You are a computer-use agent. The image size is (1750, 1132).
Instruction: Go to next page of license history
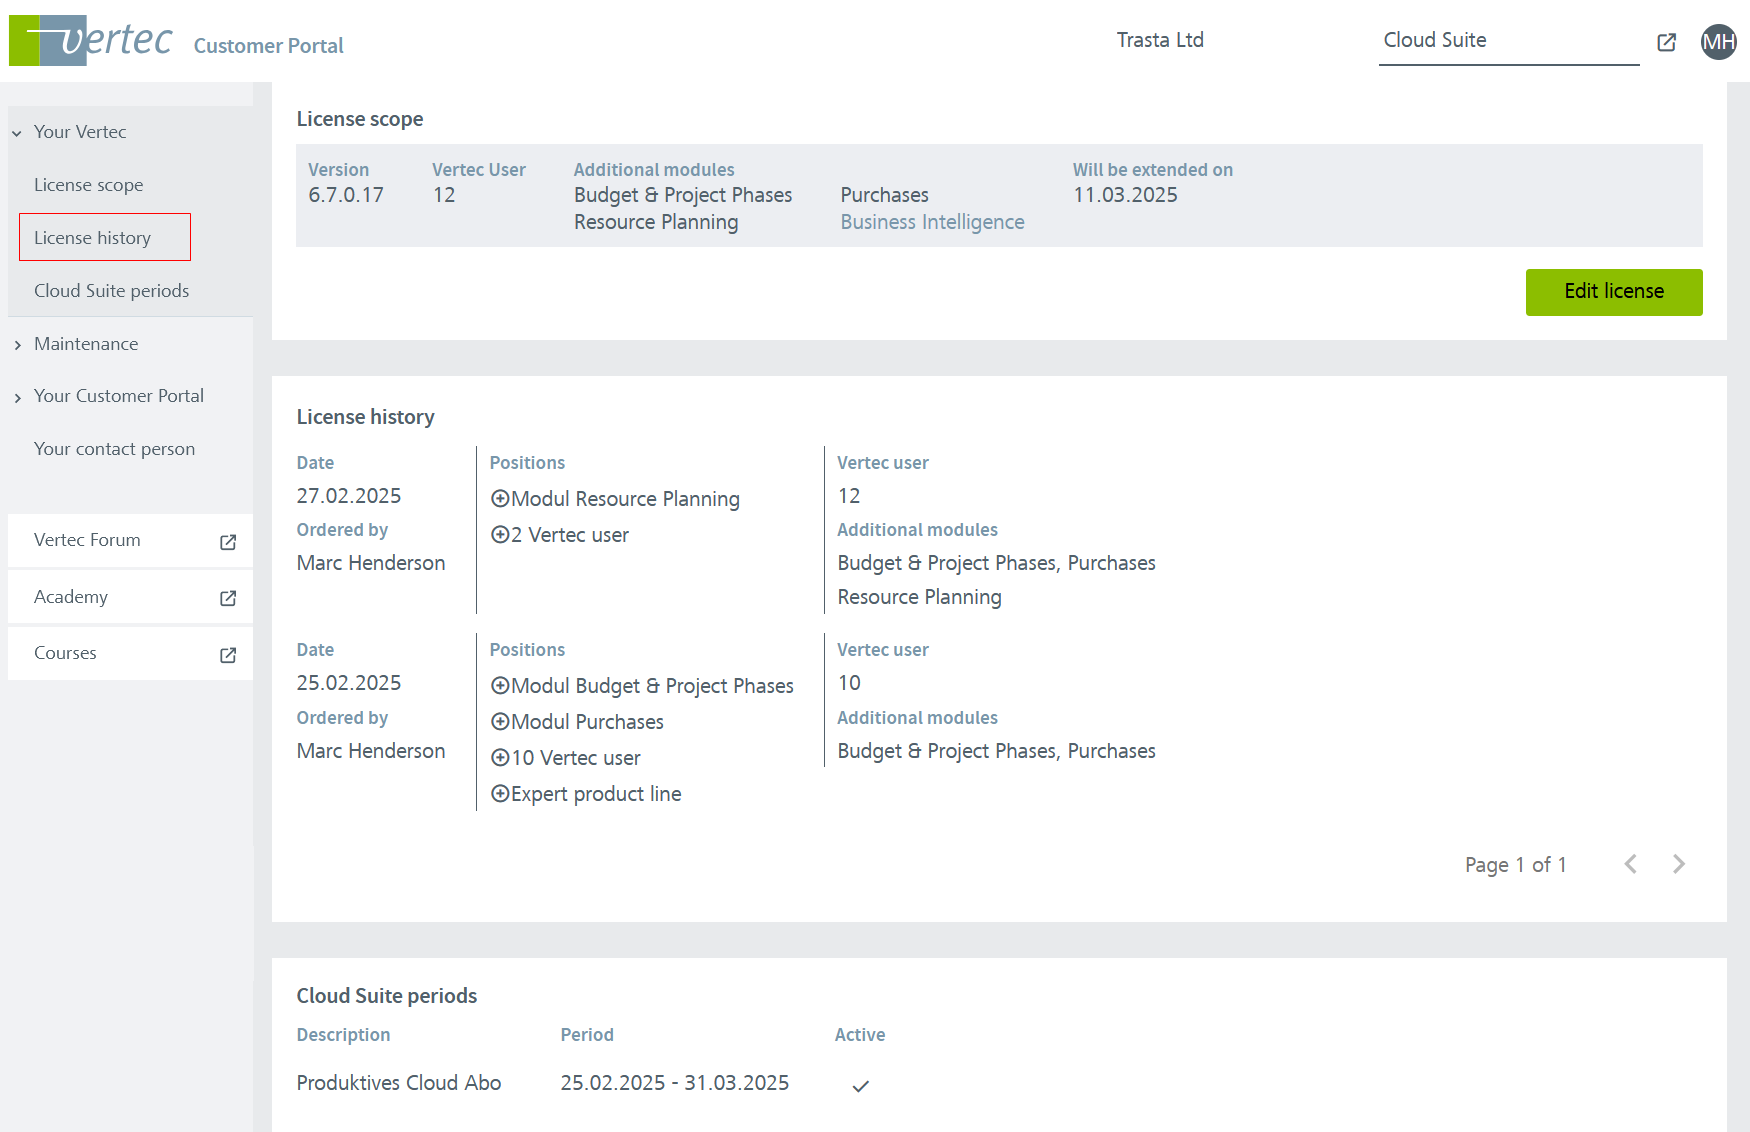pos(1678,864)
